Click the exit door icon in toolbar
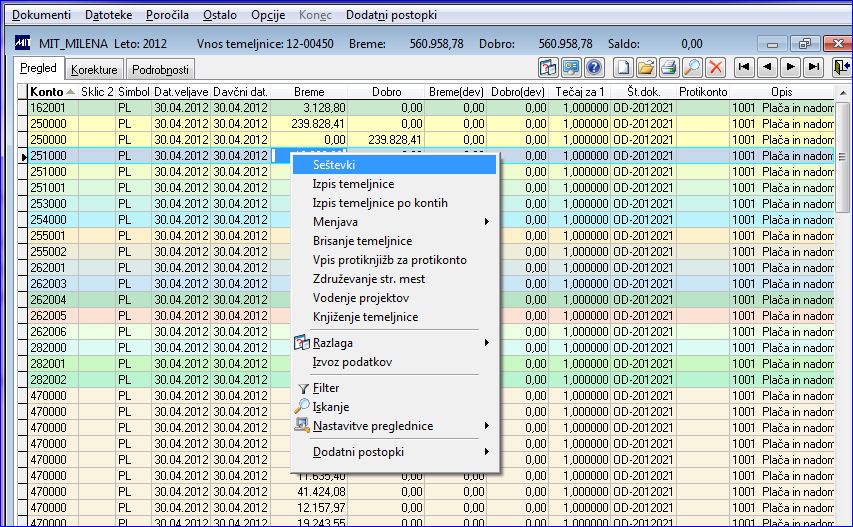Image resolution: width=853 pixels, height=527 pixels. click(x=841, y=68)
